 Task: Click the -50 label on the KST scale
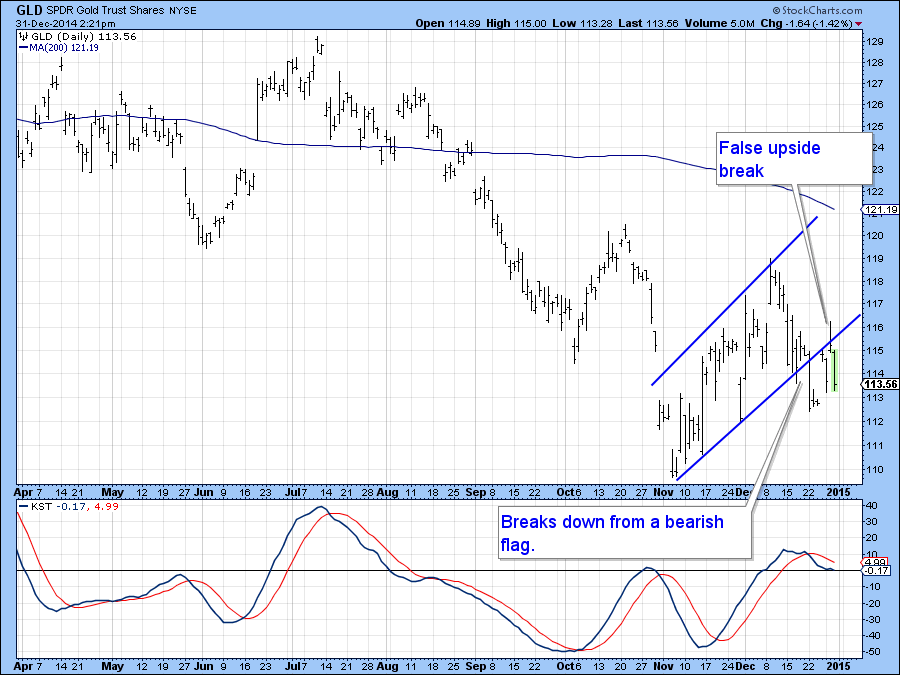[871, 653]
